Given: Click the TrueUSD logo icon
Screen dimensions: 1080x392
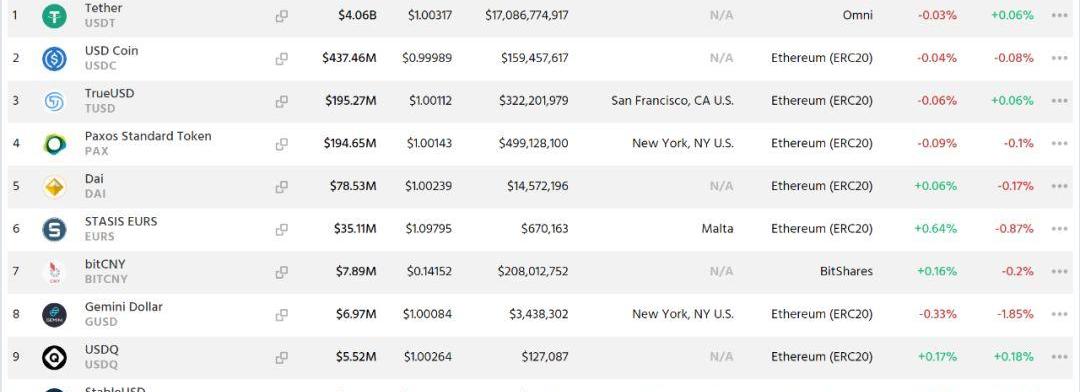Looking at the screenshot, I should 54,101.
